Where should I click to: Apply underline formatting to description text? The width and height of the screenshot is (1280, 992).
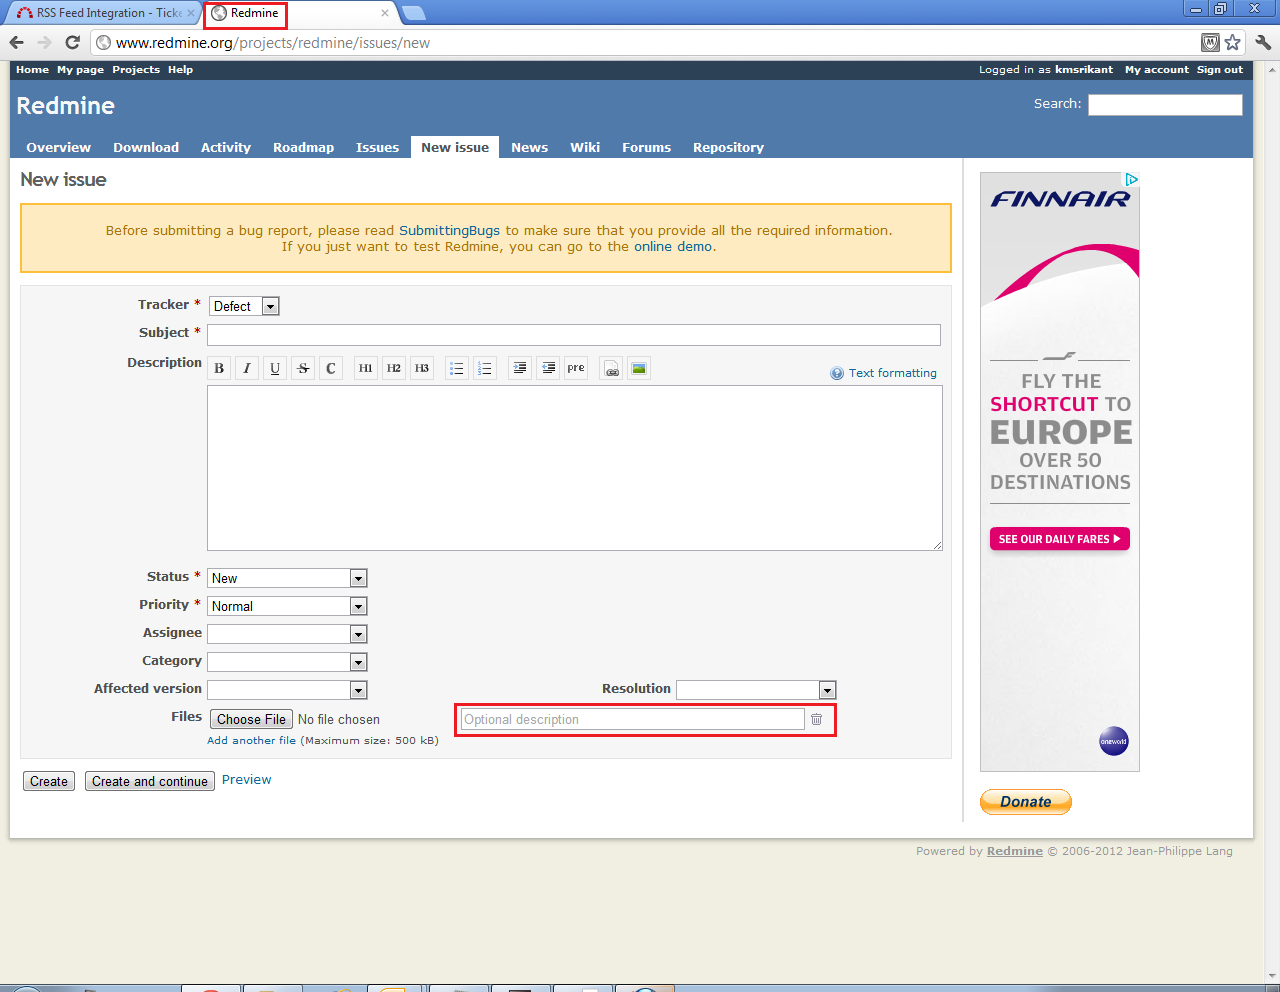pos(275,368)
